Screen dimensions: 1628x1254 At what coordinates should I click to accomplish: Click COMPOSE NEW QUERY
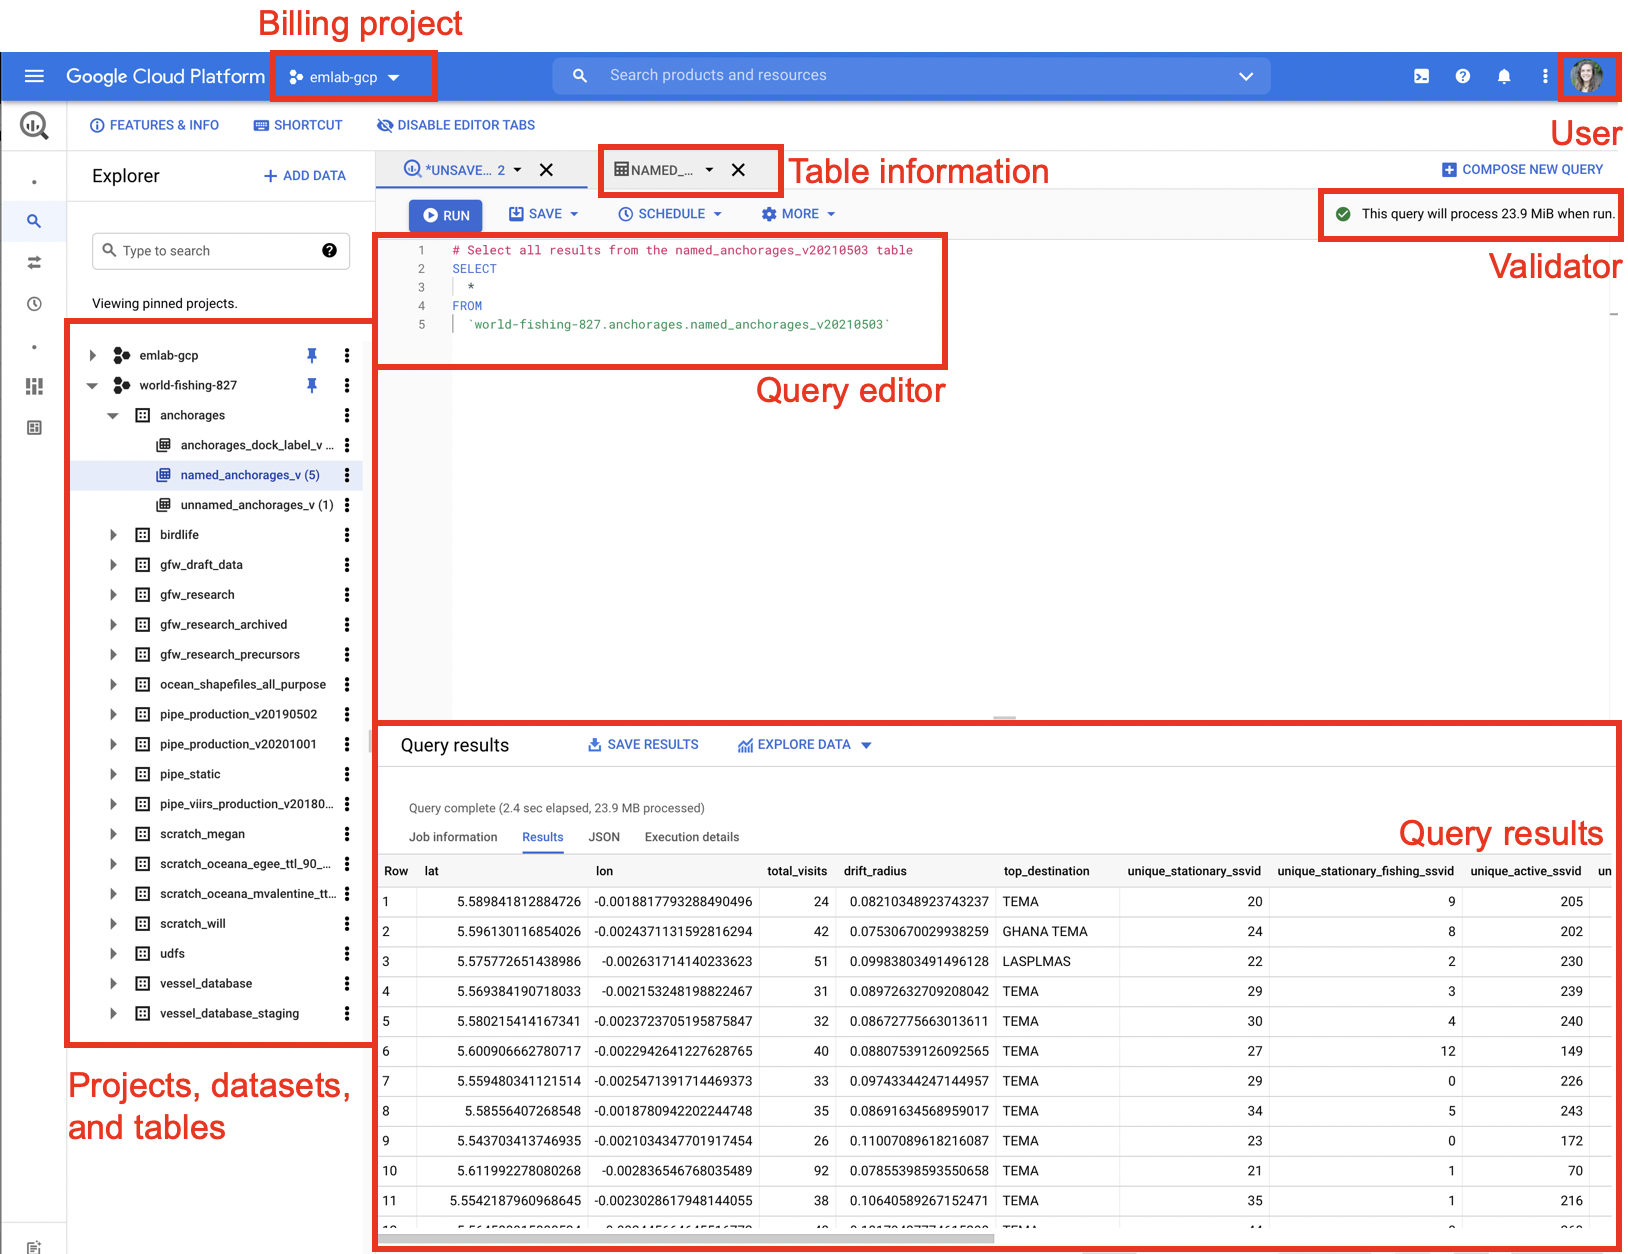1522,170
